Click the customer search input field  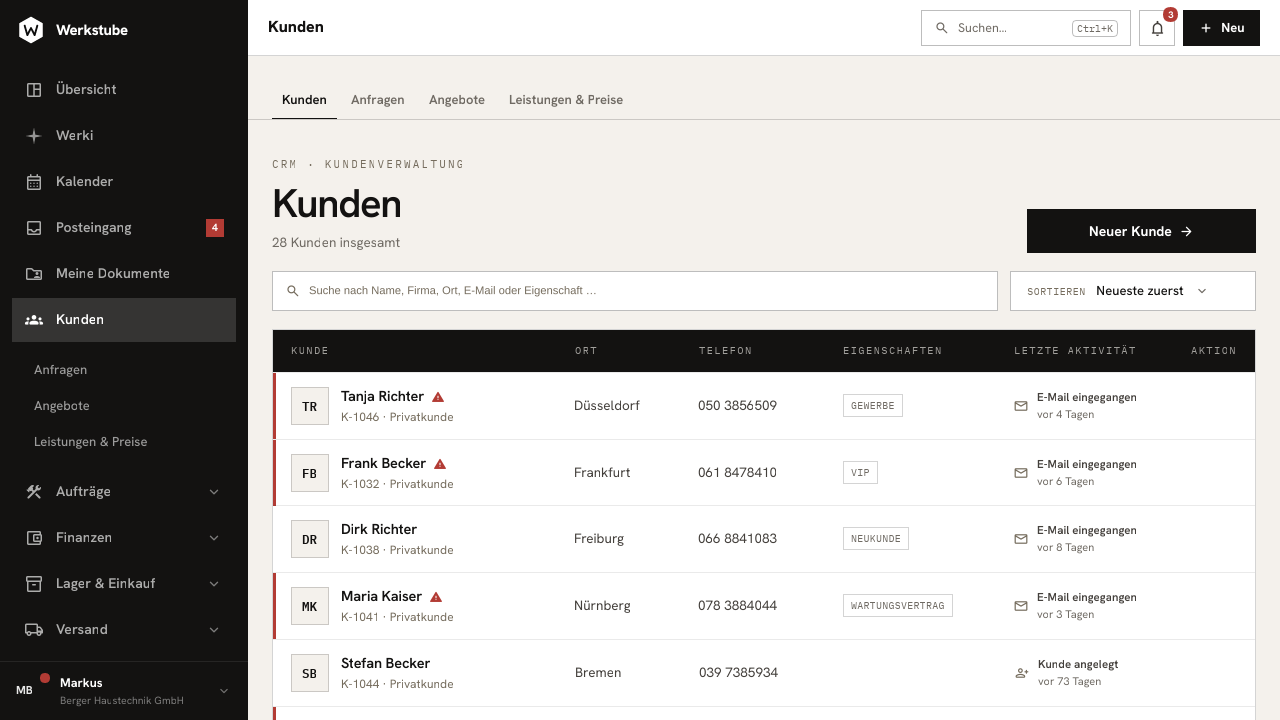(635, 291)
